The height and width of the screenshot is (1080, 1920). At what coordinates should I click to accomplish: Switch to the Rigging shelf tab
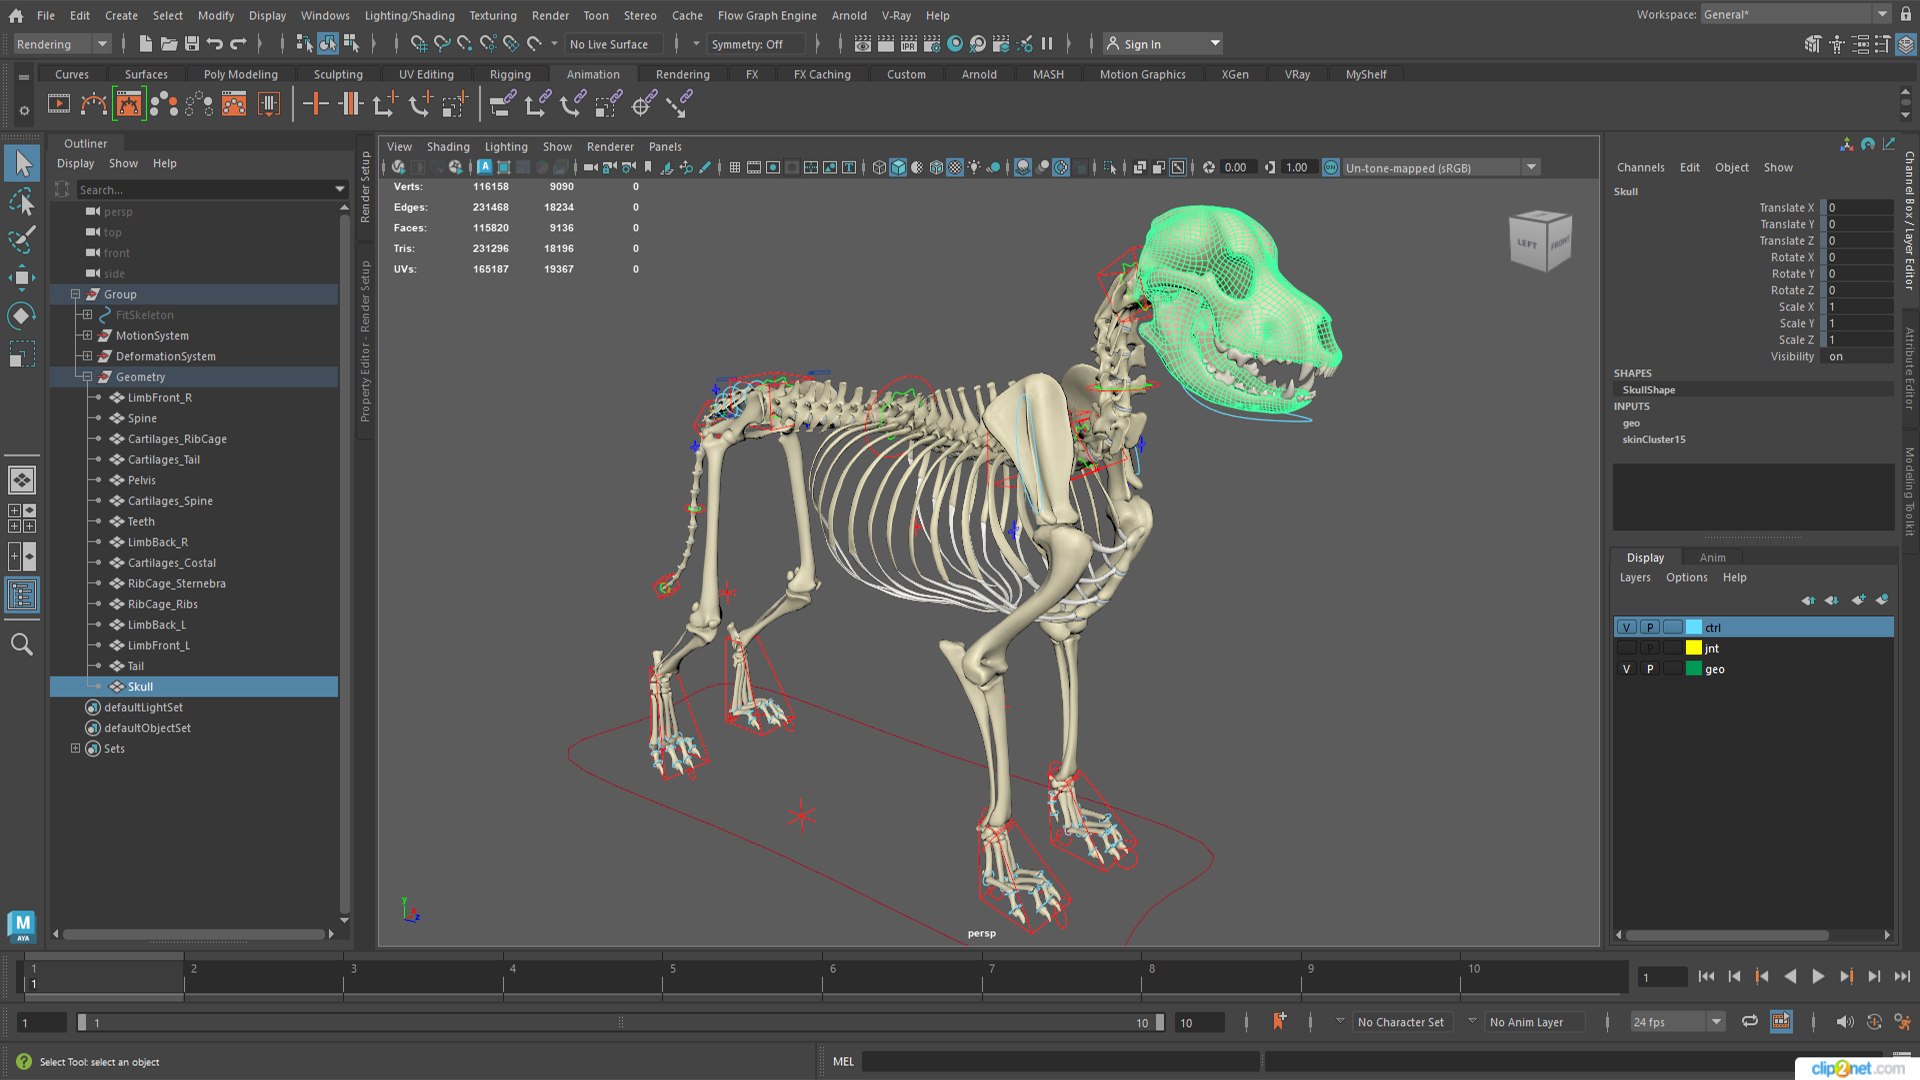510,74
